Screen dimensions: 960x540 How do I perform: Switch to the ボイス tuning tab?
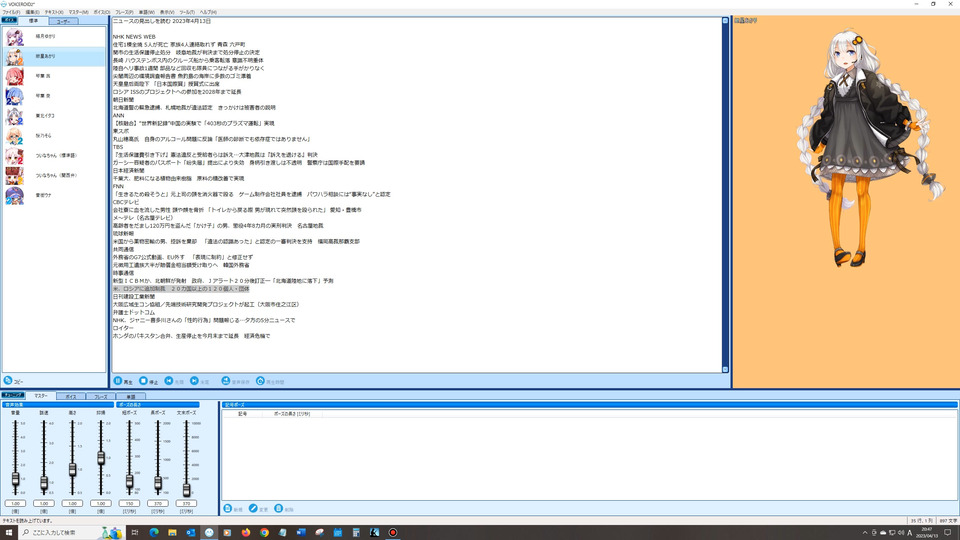(x=71, y=397)
